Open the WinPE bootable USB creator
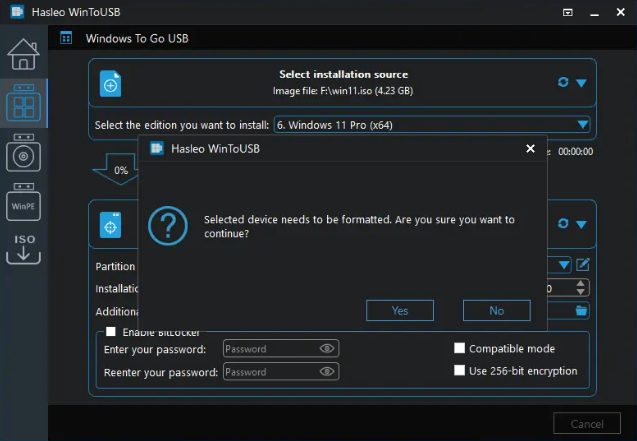This screenshot has height=441, width=637. pyautogui.click(x=23, y=203)
